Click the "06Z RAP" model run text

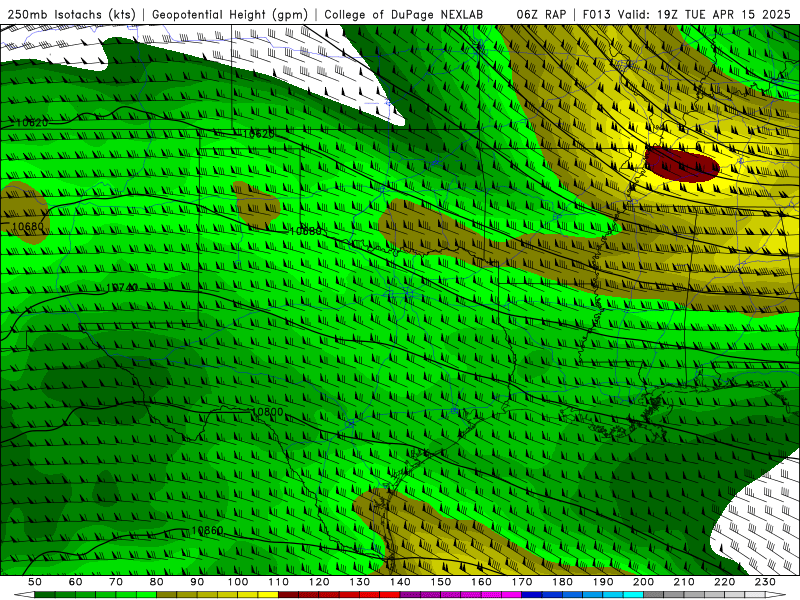pos(541,14)
